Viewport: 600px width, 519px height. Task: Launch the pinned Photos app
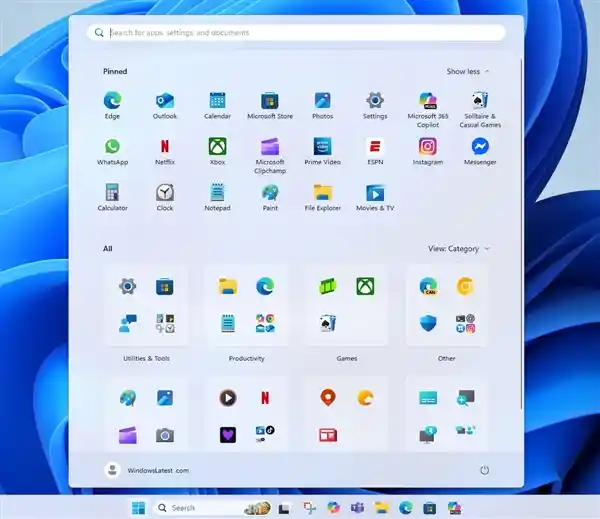point(323,106)
